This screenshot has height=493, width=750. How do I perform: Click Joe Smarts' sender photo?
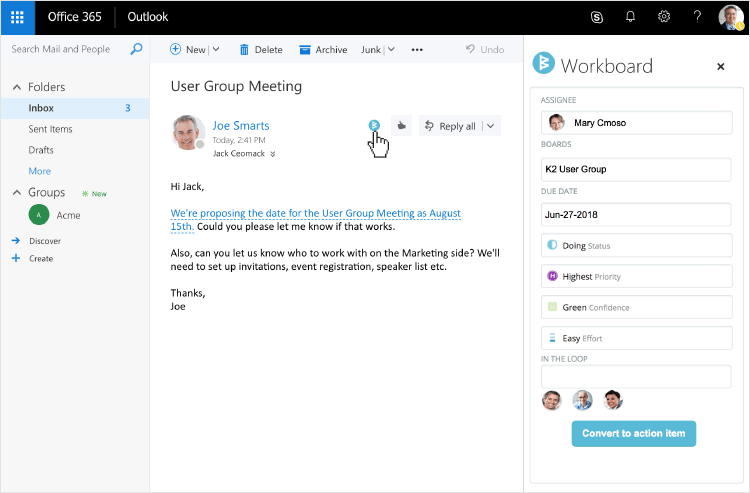[188, 132]
